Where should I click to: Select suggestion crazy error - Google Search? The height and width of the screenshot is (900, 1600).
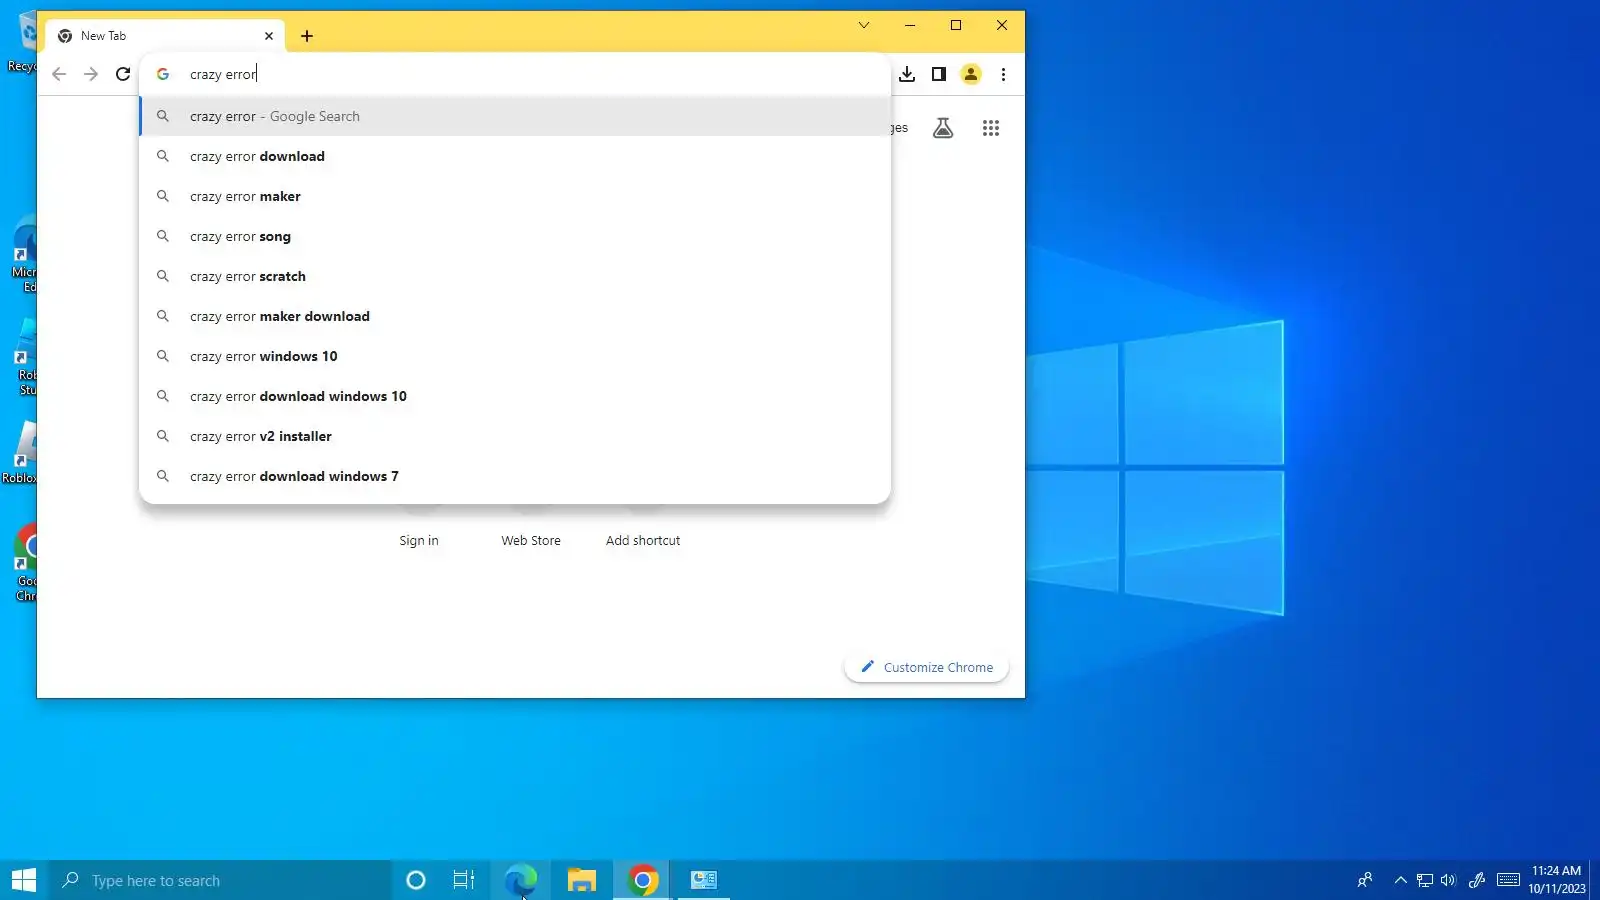[x=515, y=116]
